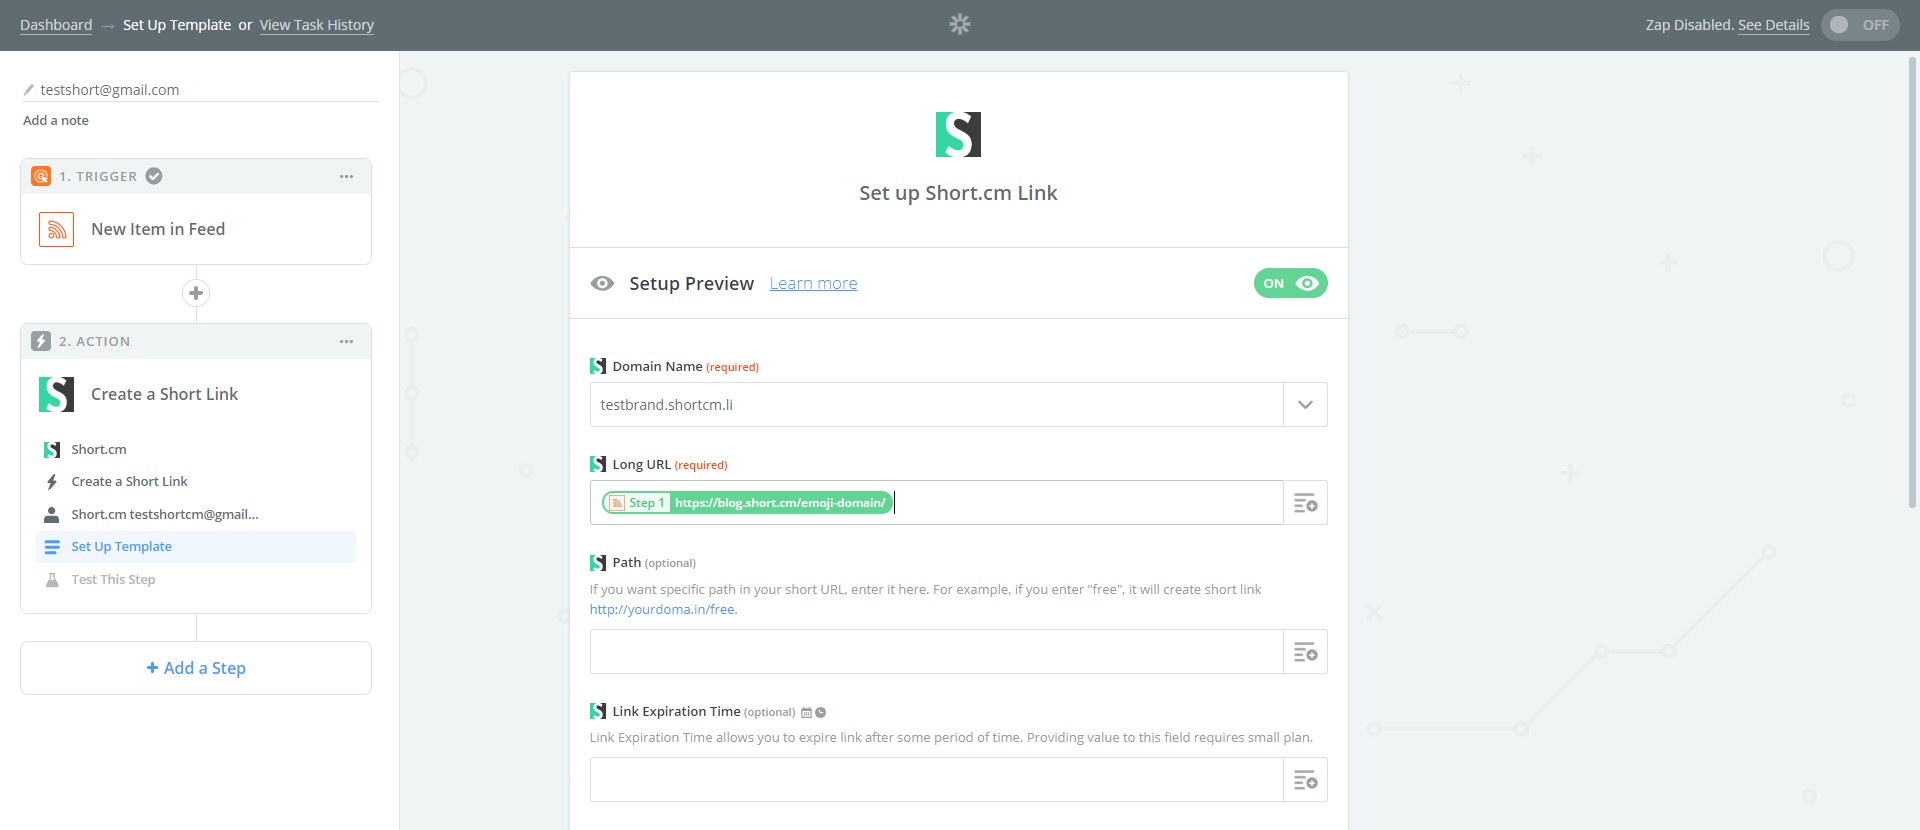The width and height of the screenshot is (1920, 830).
Task: Open the action step three-dot menu
Action: click(346, 341)
